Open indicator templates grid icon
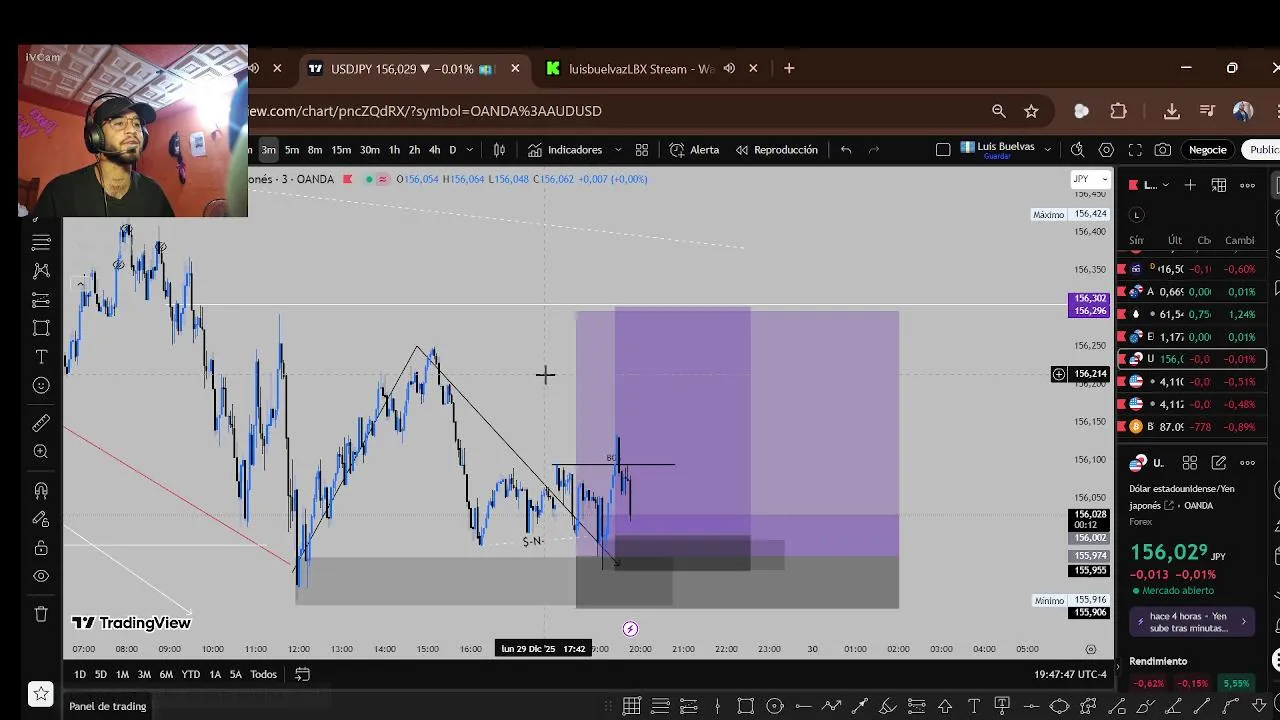The height and width of the screenshot is (720, 1280). point(642,150)
